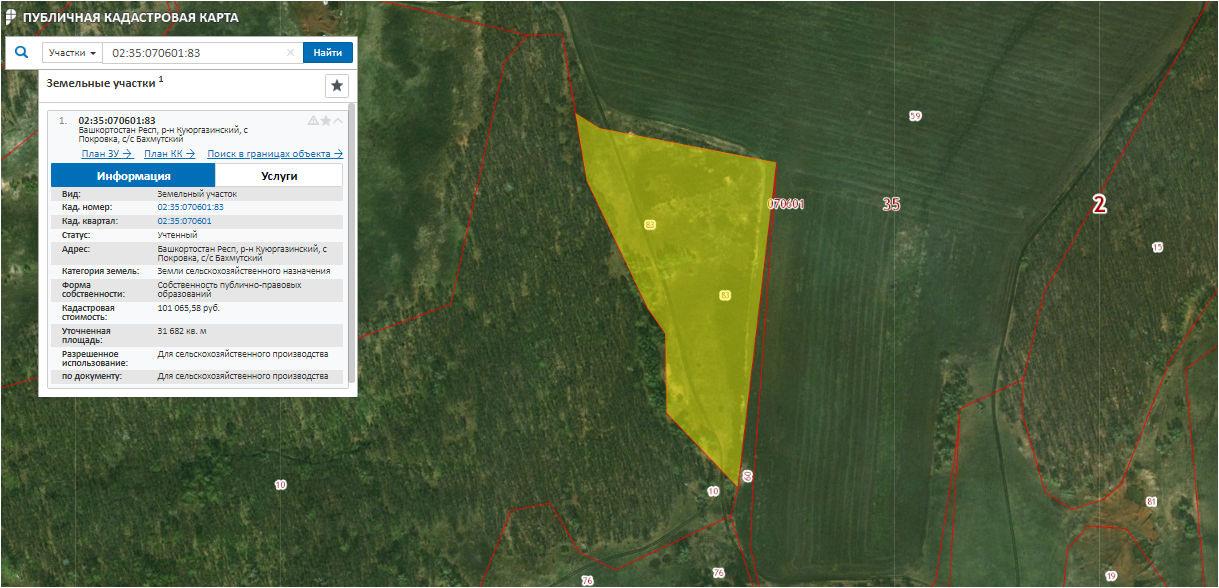Screen dimensions: 1219x588
Task: Clear the search field with the X
Action: tap(291, 53)
